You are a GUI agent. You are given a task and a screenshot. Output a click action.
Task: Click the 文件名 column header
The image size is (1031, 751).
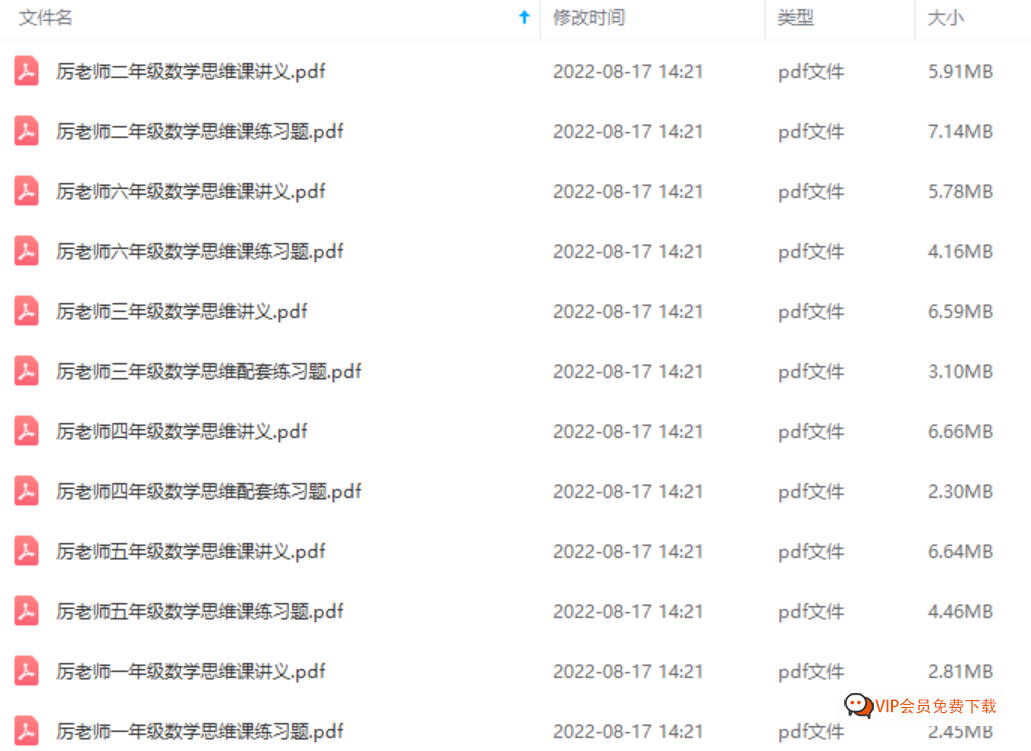(x=45, y=18)
